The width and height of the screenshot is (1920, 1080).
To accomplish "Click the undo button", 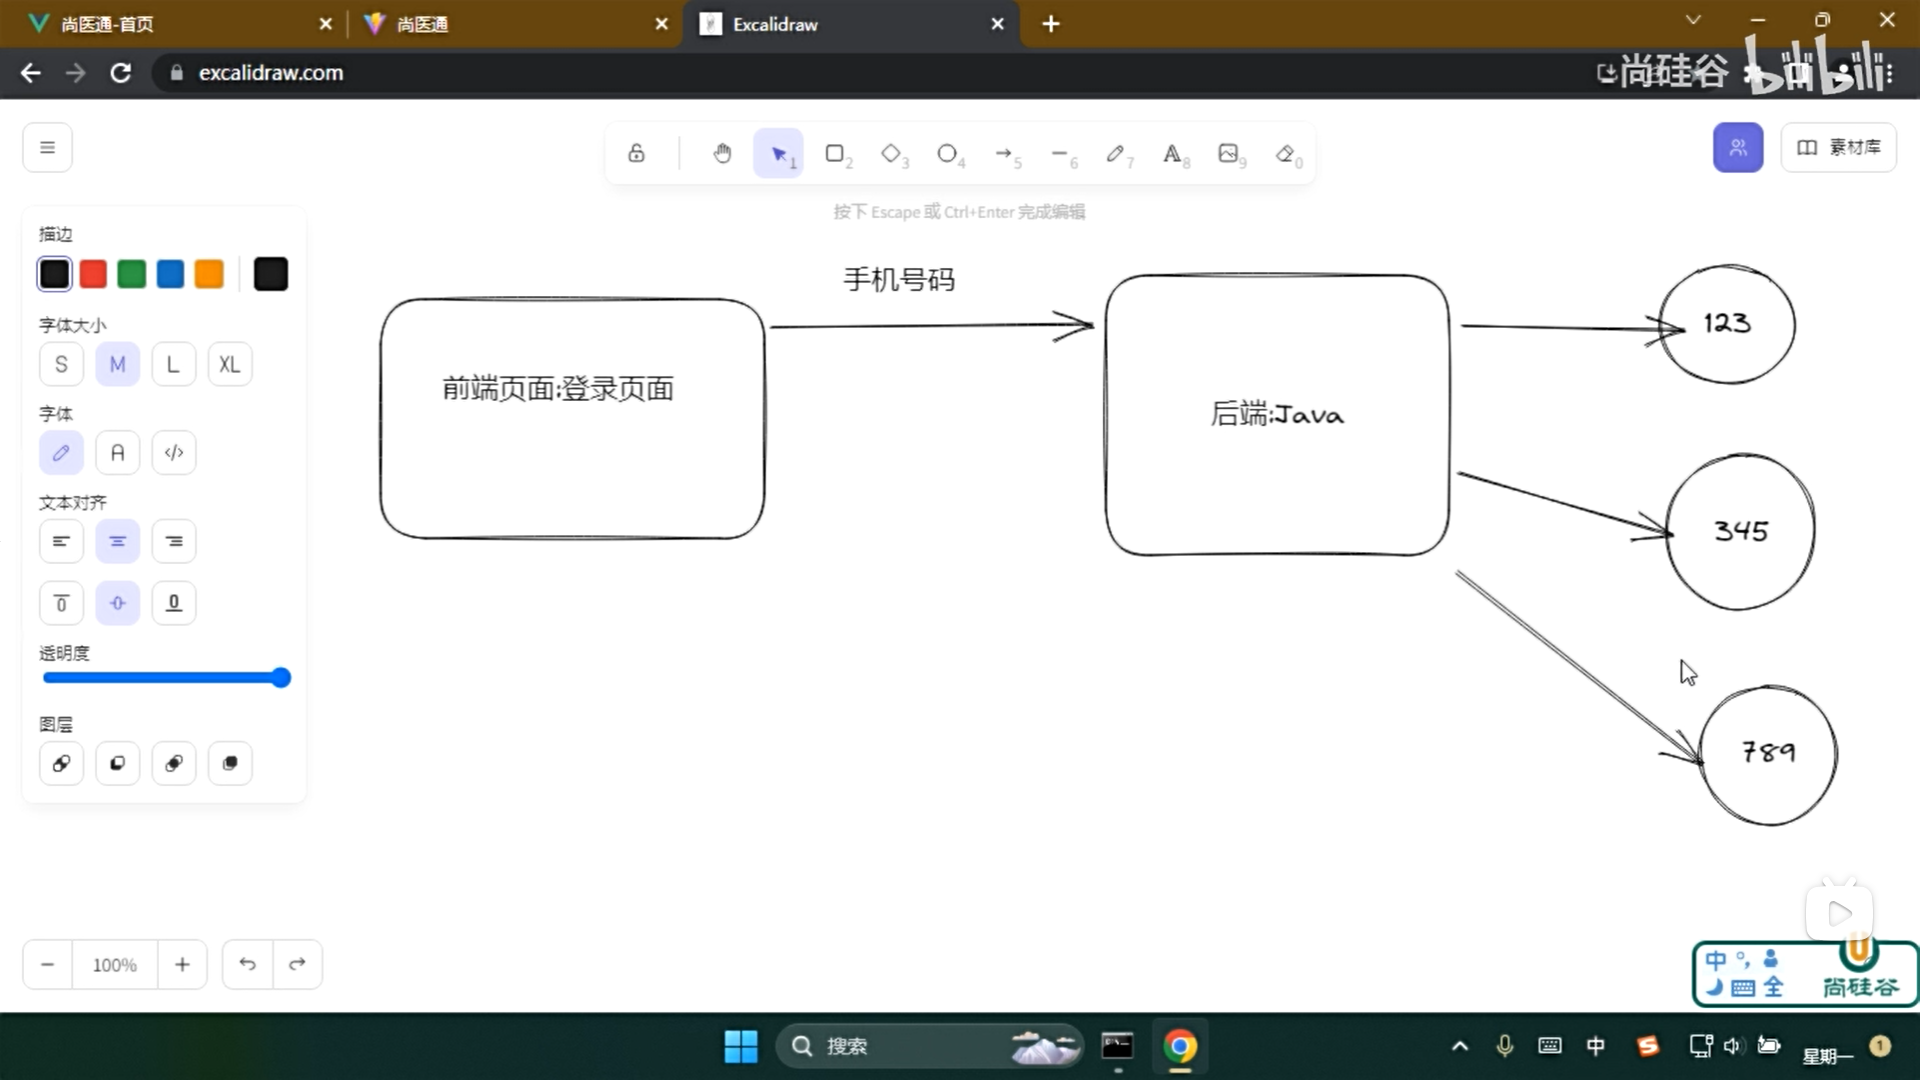I will pyautogui.click(x=247, y=964).
